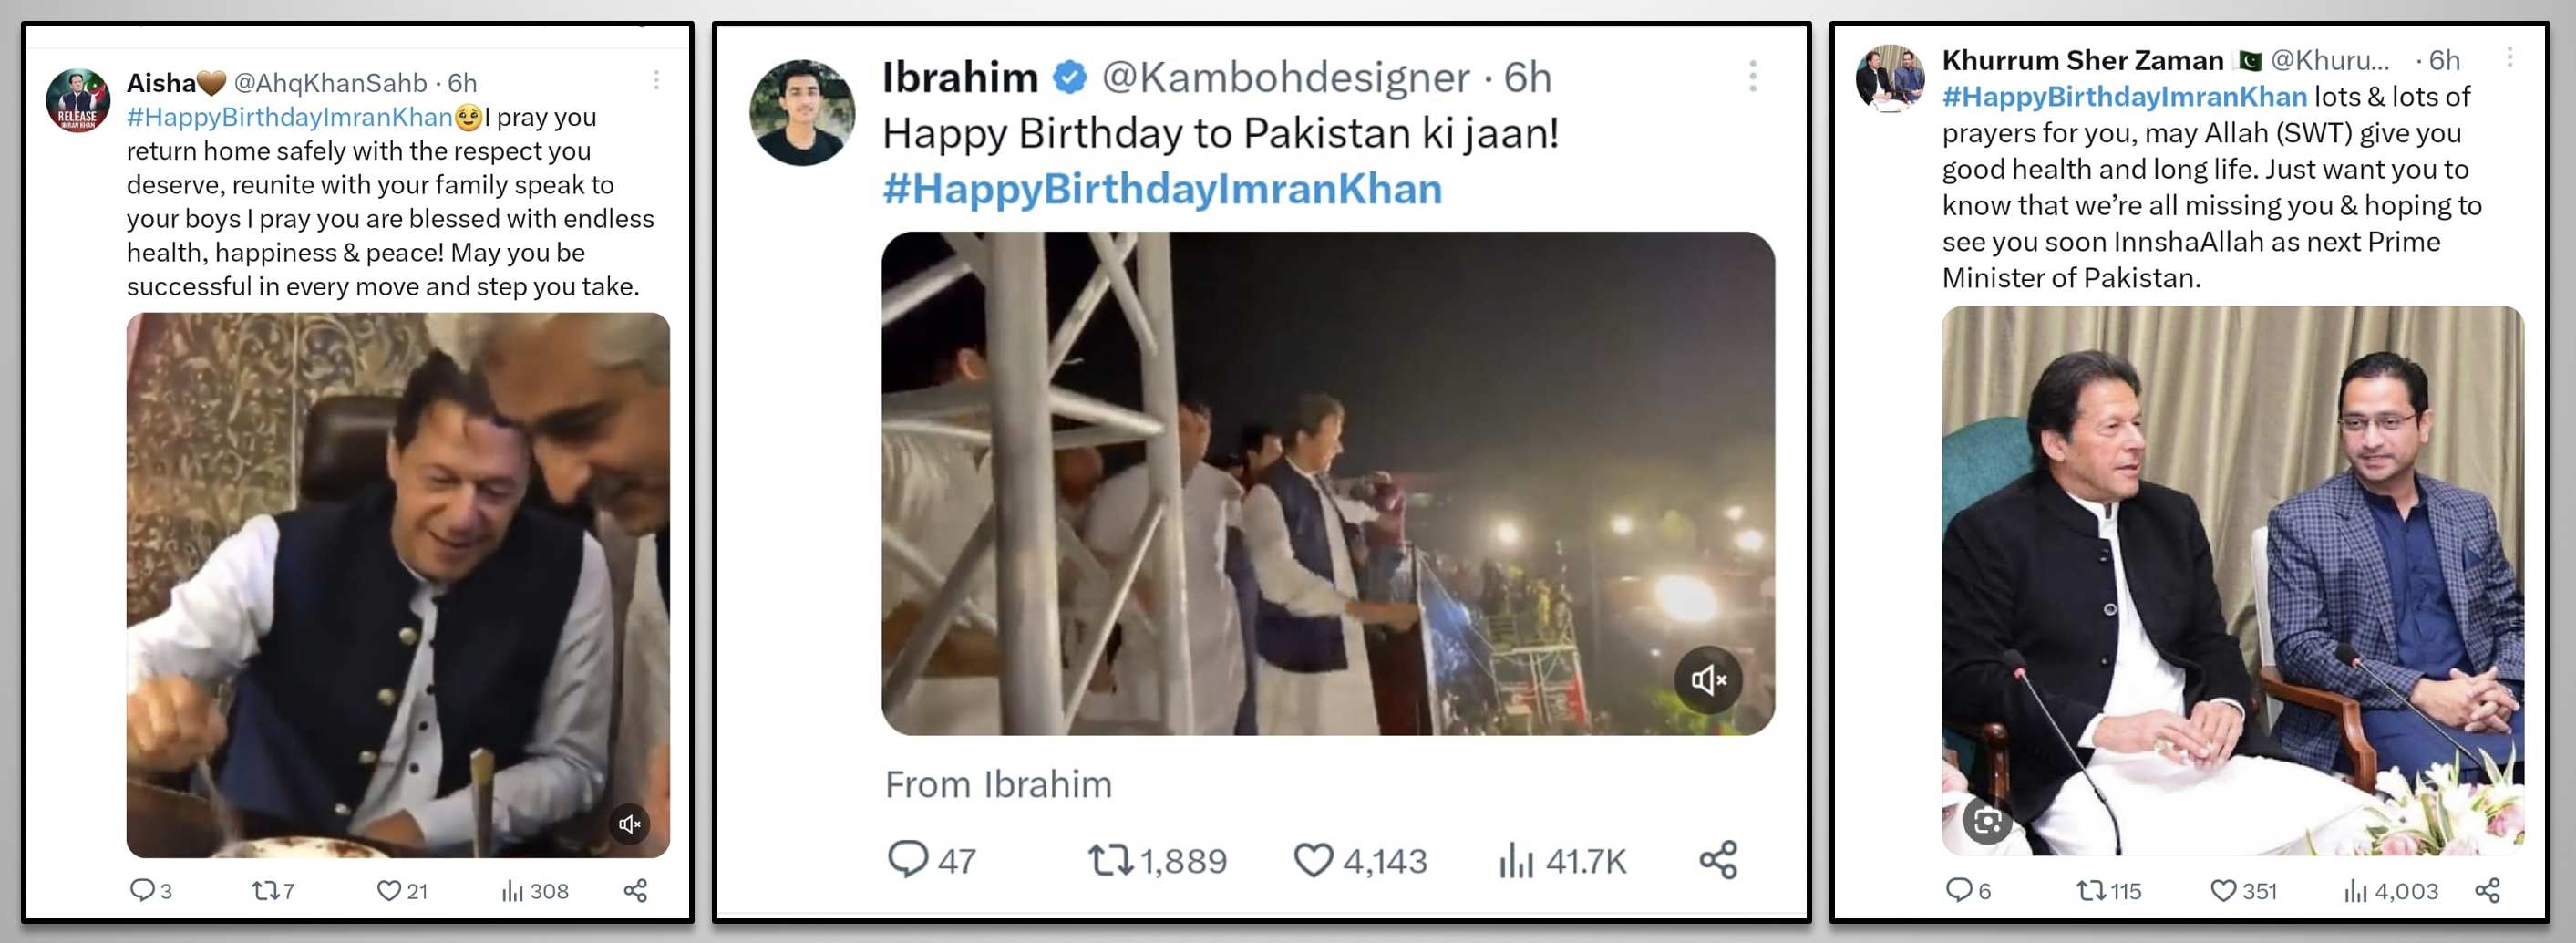Reply to Ibrahim's birthday tweet

(908, 860)
